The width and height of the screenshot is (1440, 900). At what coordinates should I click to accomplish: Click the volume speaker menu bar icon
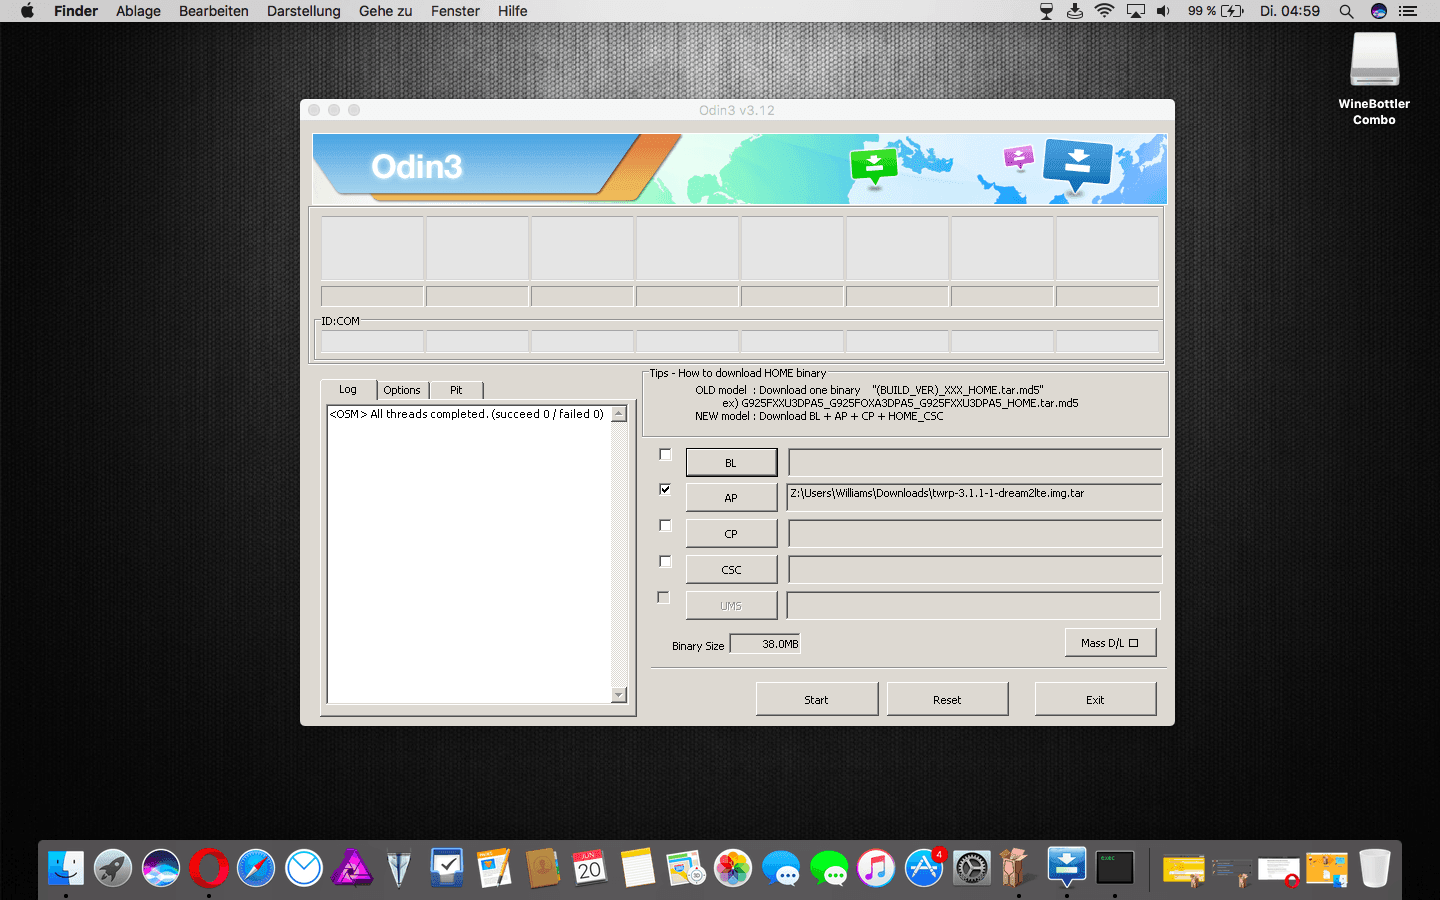1163,11
